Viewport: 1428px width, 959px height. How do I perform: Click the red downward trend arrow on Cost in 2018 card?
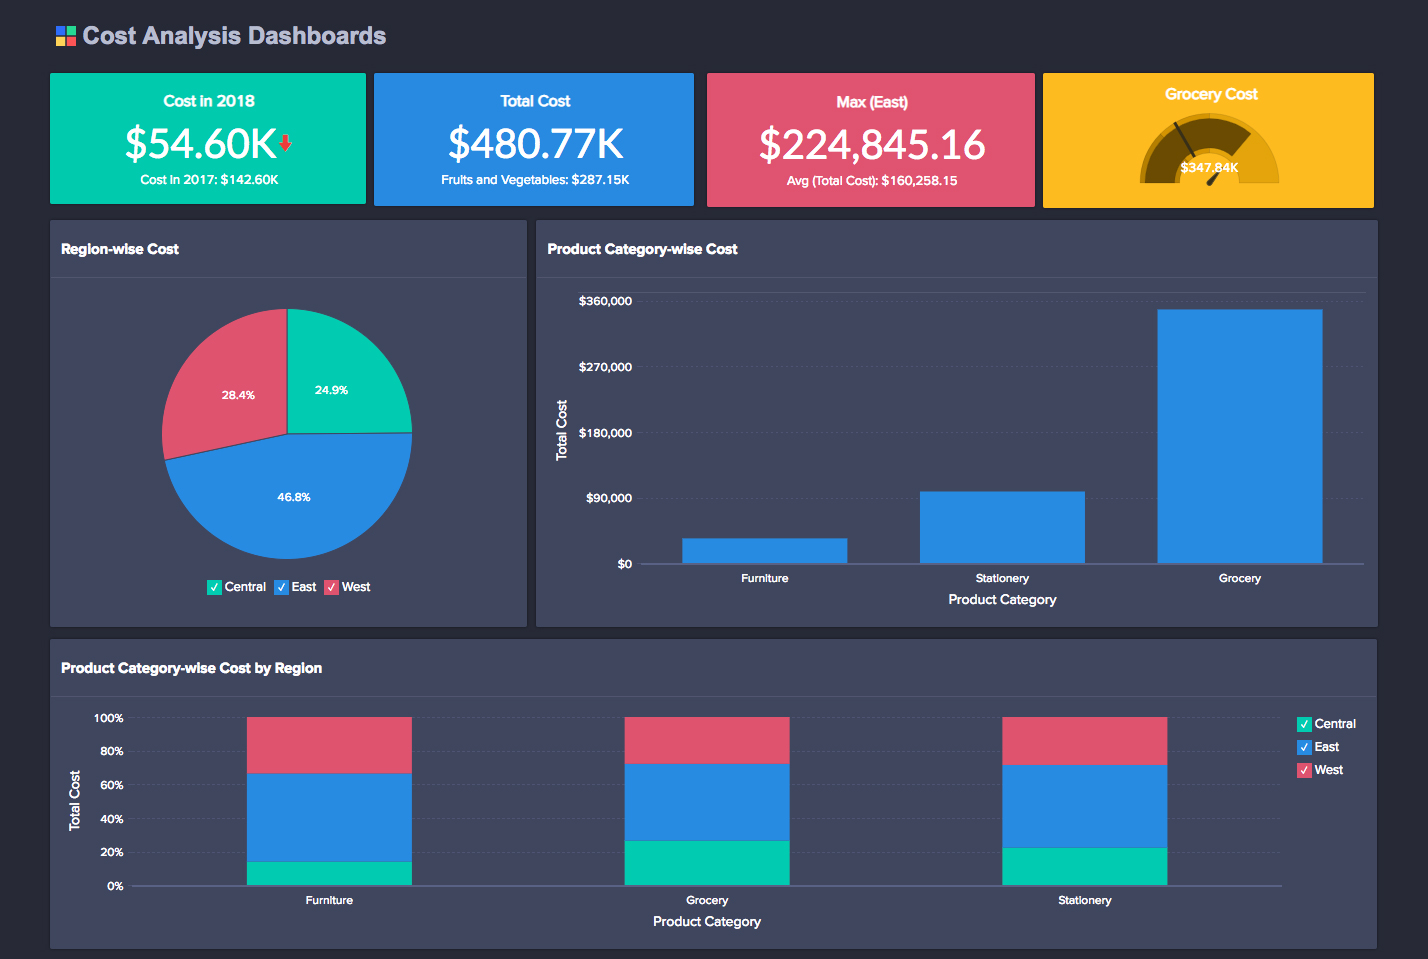[285, 141]
